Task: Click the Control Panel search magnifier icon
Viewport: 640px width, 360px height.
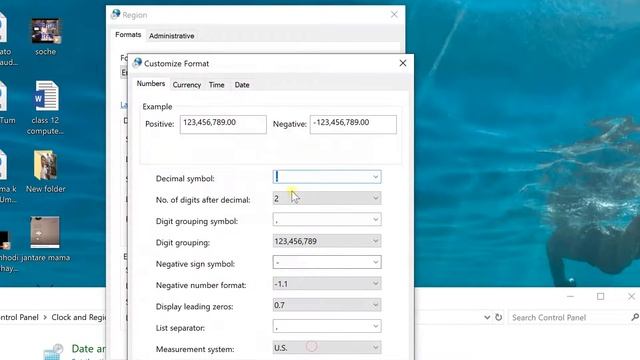Action: pos(635,317)
